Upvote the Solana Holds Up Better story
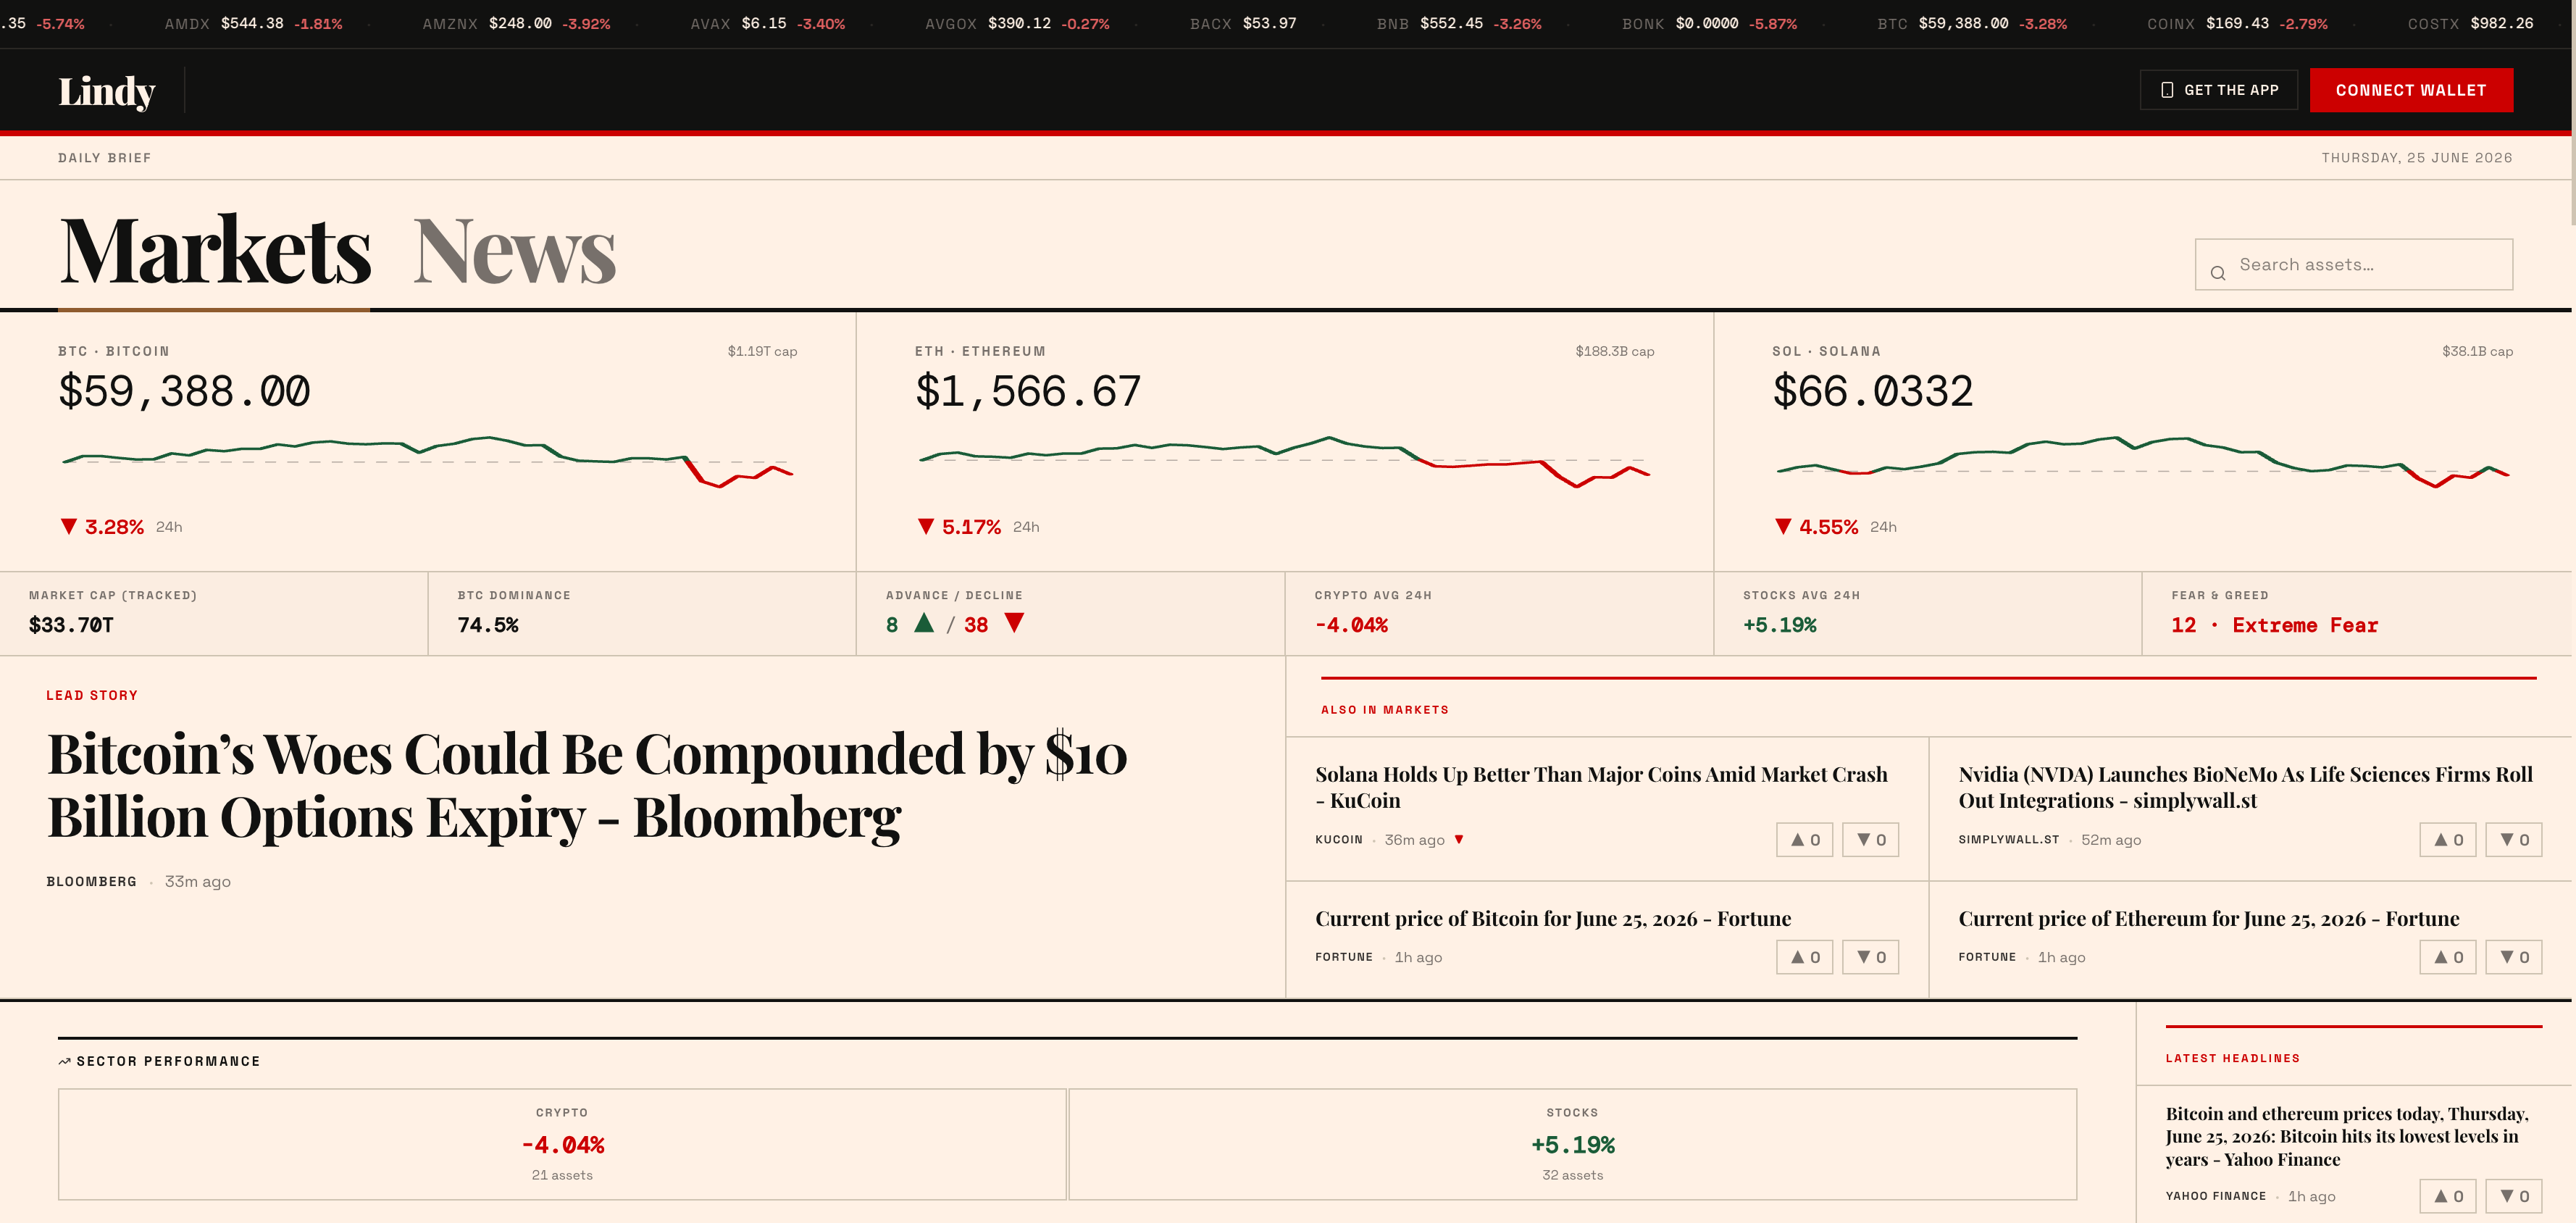Viewport: 2576px width, 1223px height. point(1804,840)
